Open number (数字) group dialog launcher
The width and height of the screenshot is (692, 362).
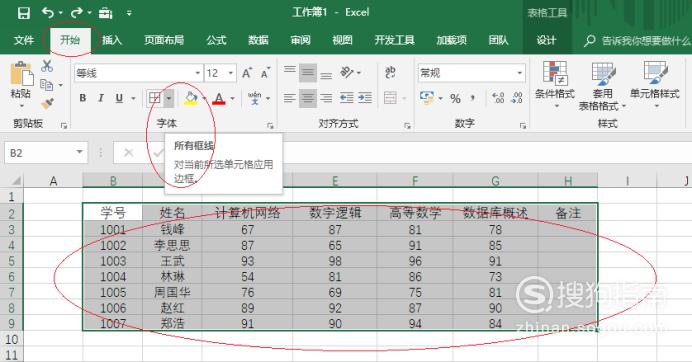click(x=523, y=126)
